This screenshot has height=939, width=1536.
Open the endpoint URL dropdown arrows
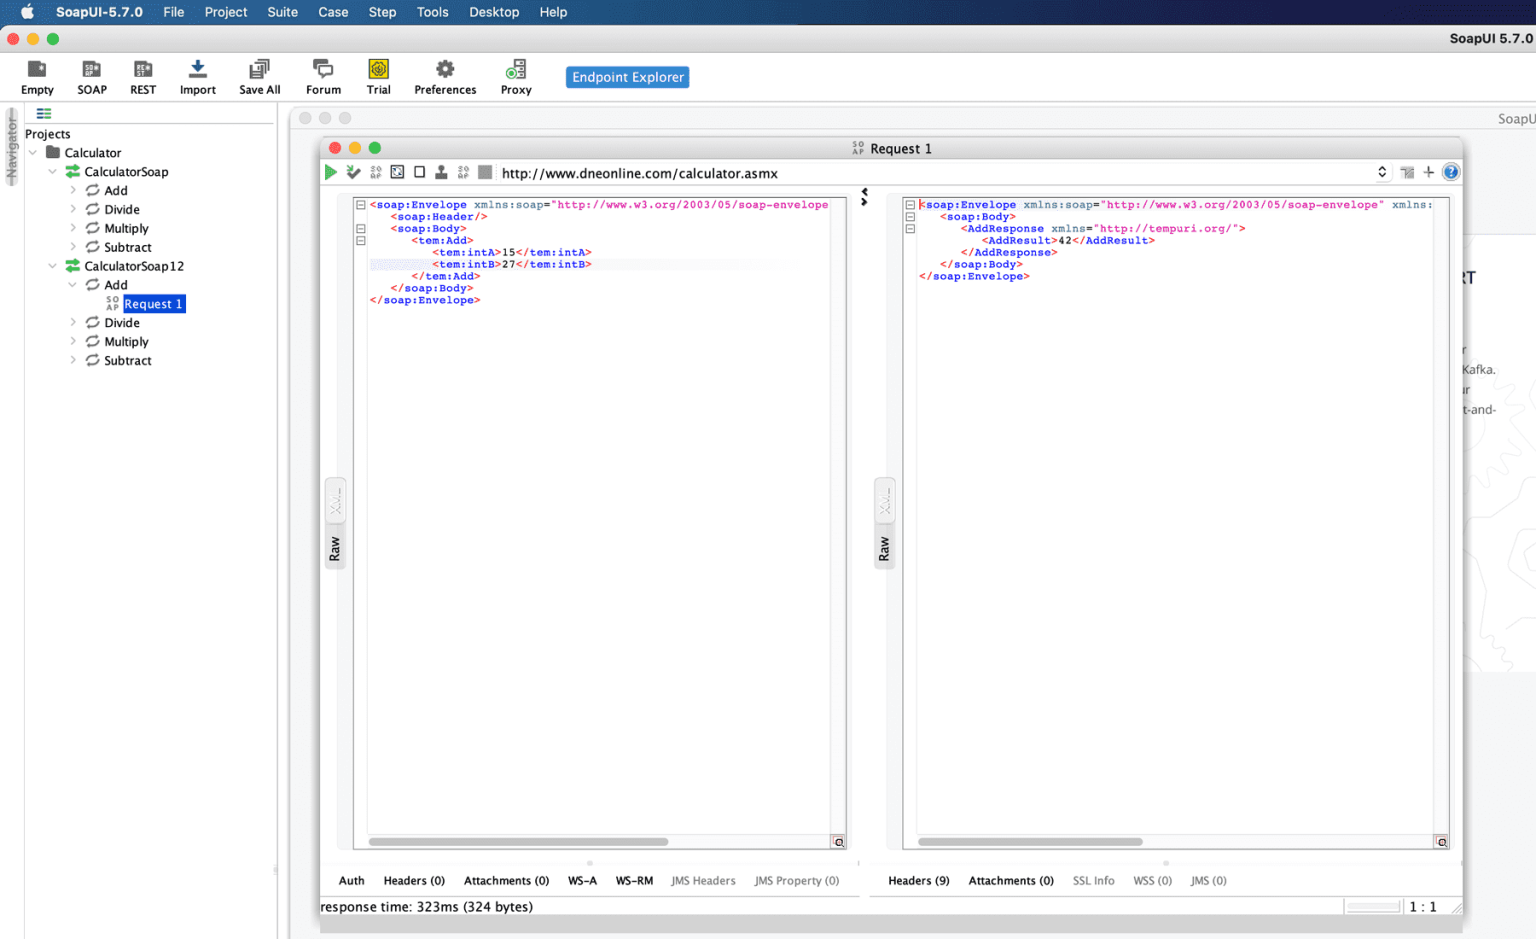[x=1382, y=172]
